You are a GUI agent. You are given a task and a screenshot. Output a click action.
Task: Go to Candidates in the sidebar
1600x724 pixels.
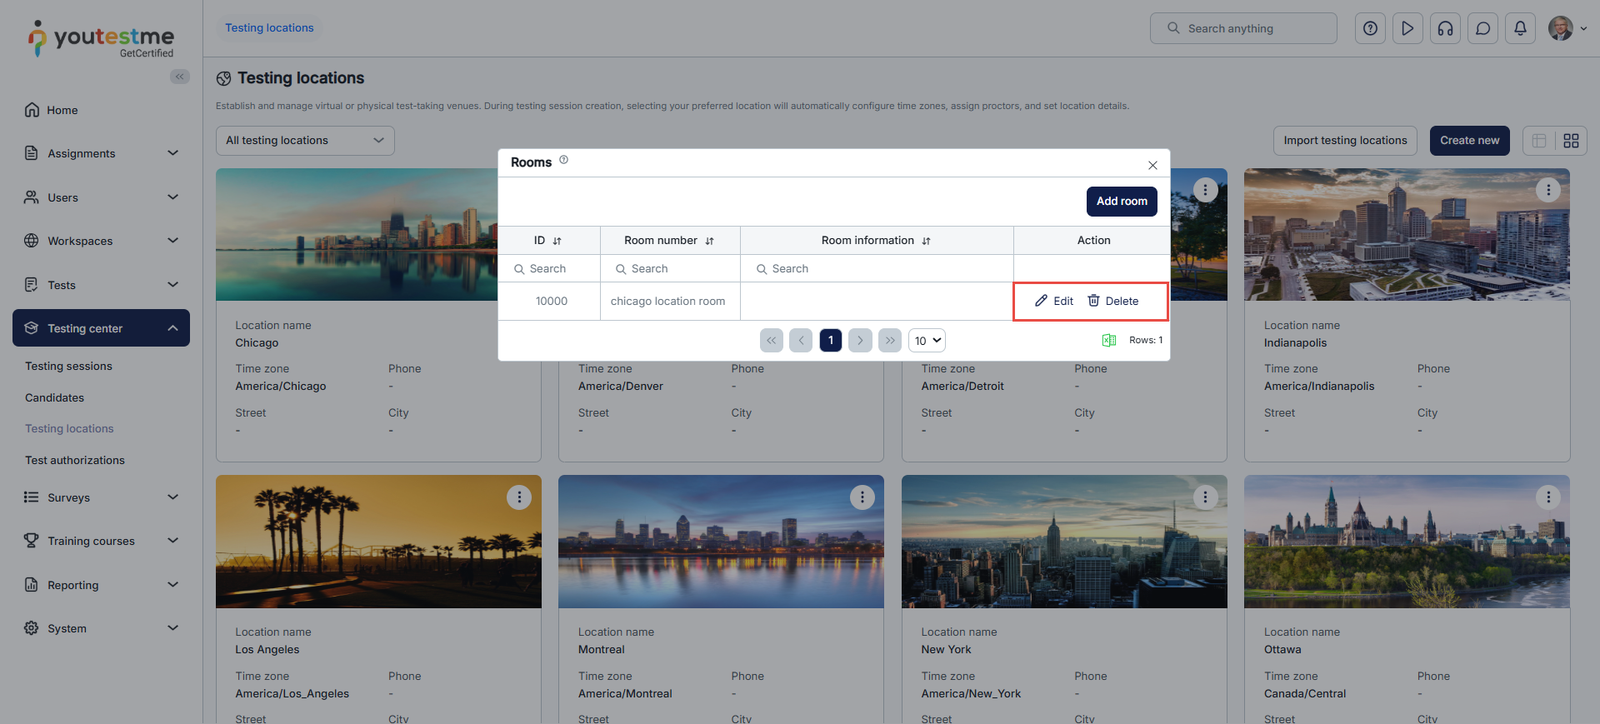55,398
